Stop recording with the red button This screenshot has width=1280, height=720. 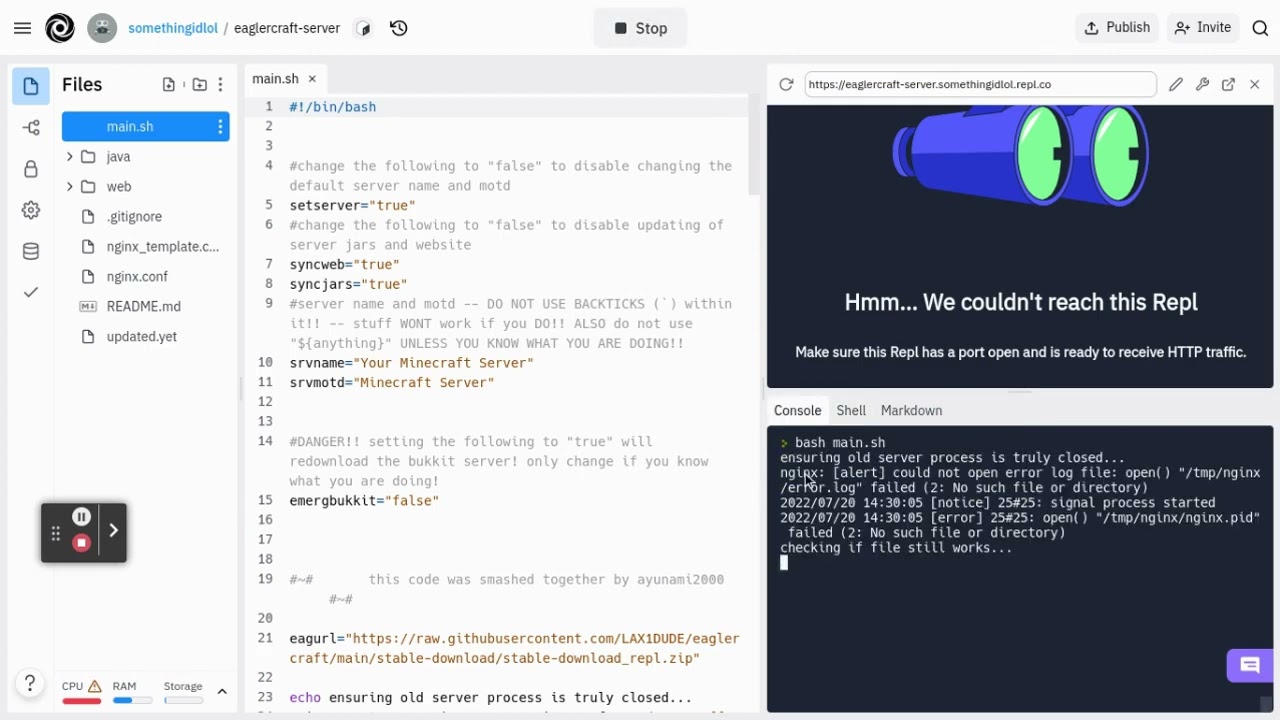point(81,543)
